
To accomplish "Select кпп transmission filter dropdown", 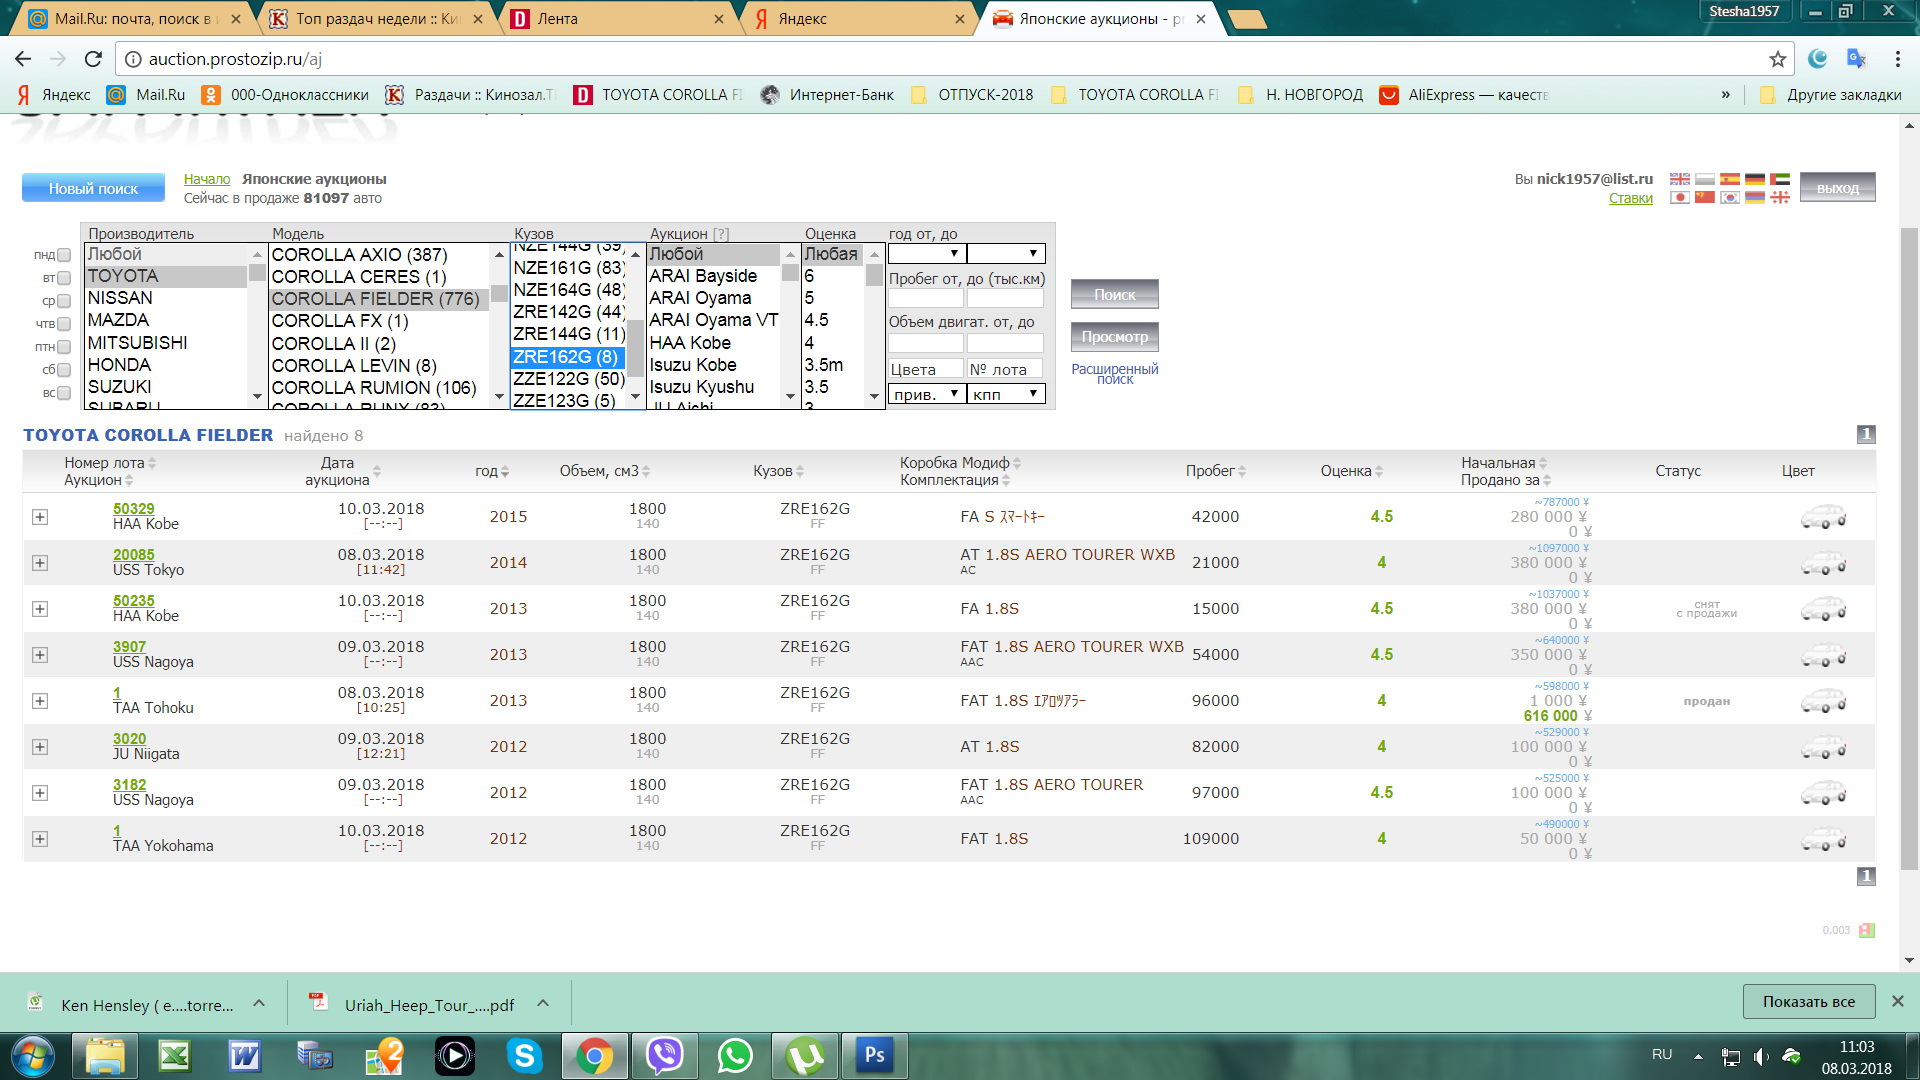I will 1005,393.
